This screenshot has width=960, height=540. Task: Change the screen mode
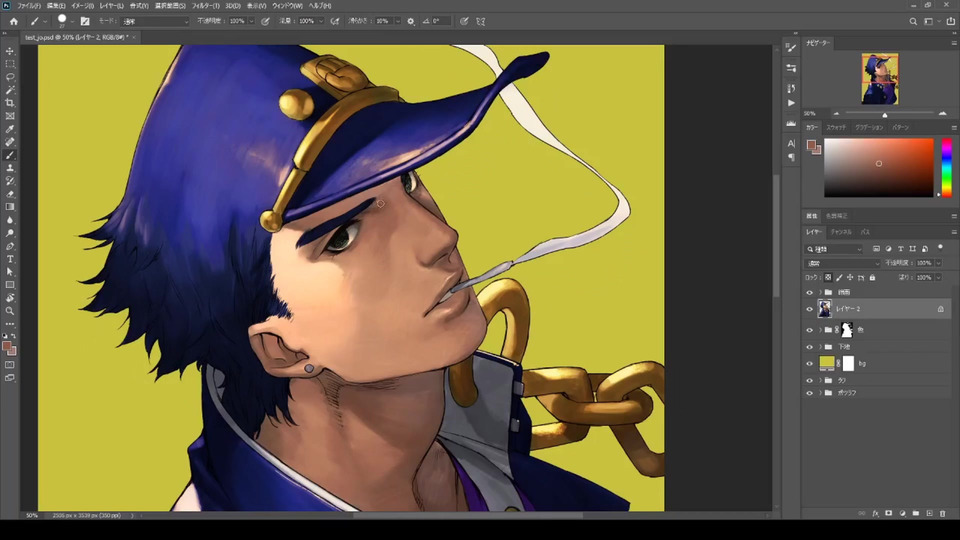coord(10,378)
